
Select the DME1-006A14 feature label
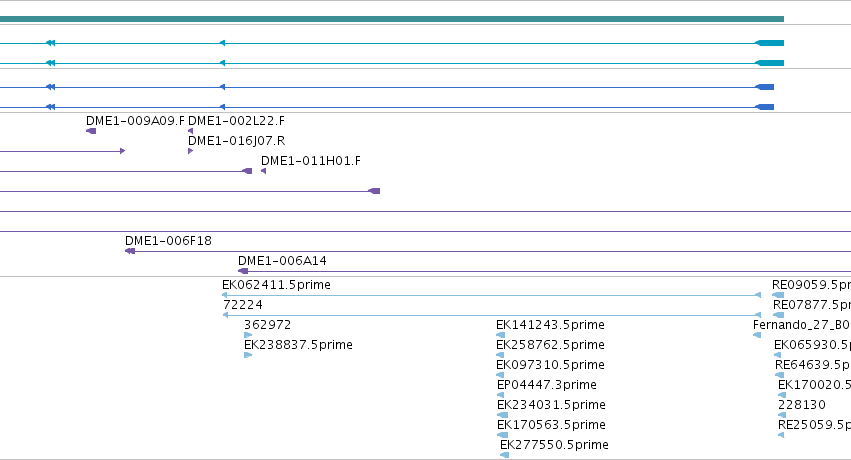pos(282,261)
